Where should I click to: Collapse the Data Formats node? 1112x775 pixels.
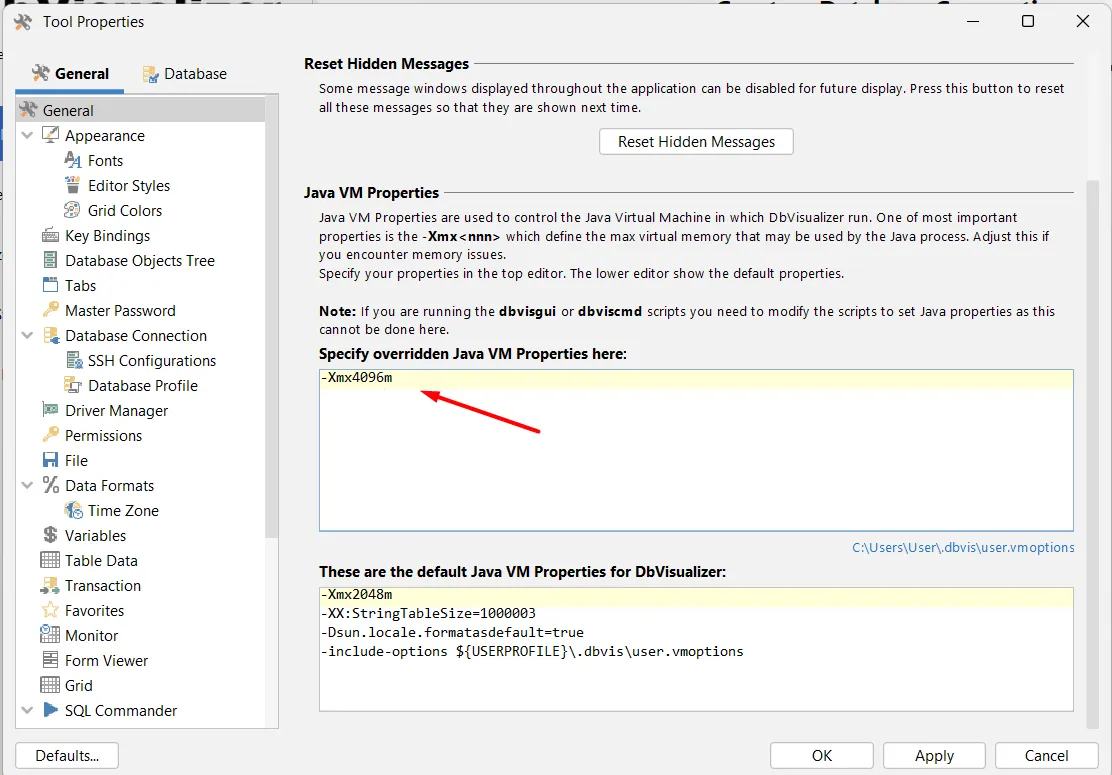pos(27,485)
